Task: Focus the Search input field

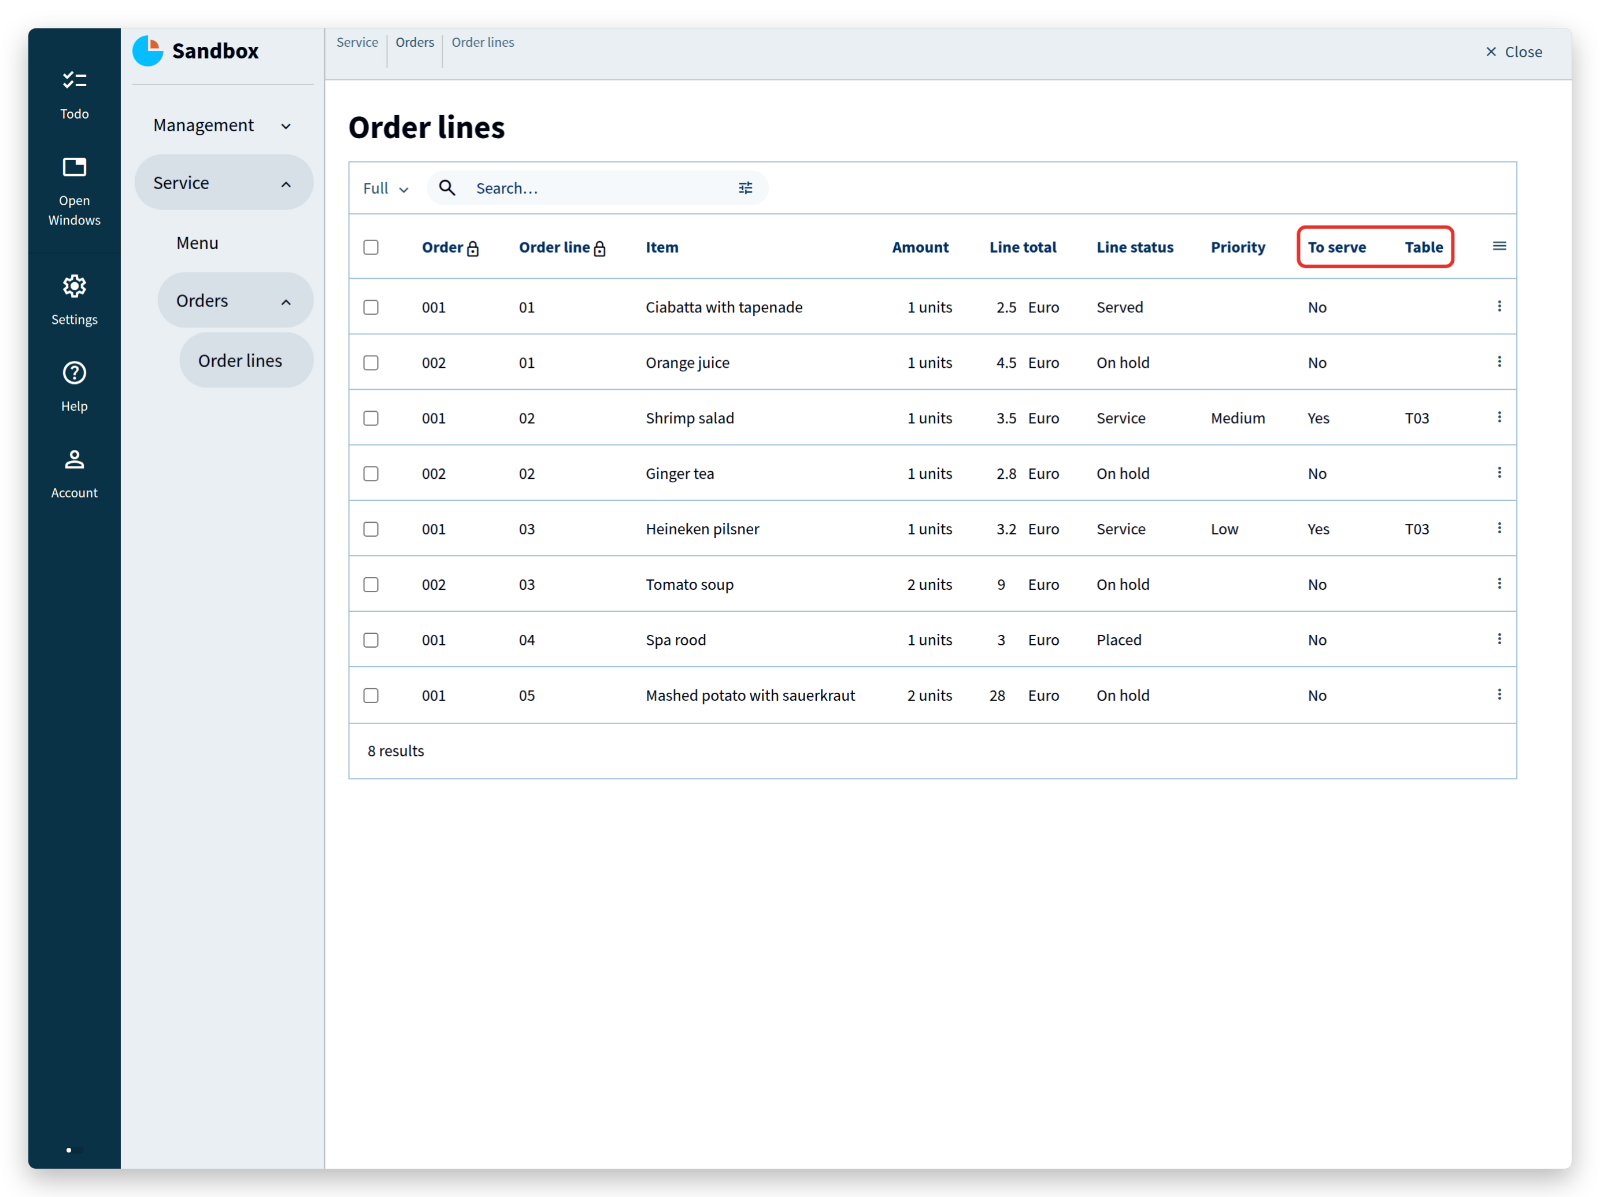Action: [x=600, y=188]
